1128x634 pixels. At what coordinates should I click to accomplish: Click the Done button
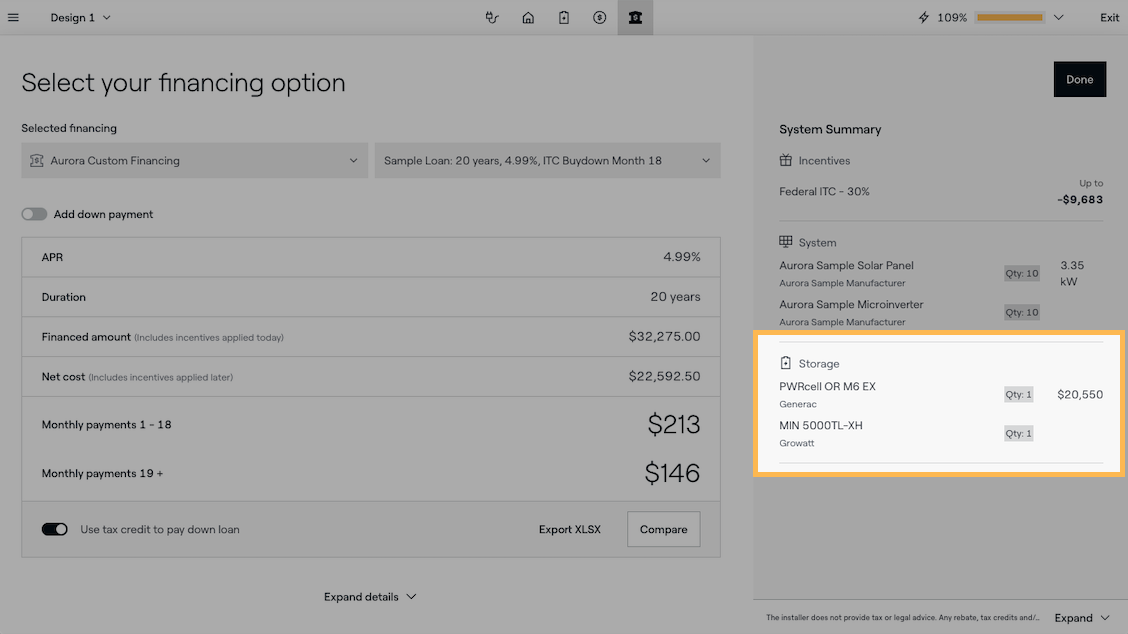tap(1079, 79)
